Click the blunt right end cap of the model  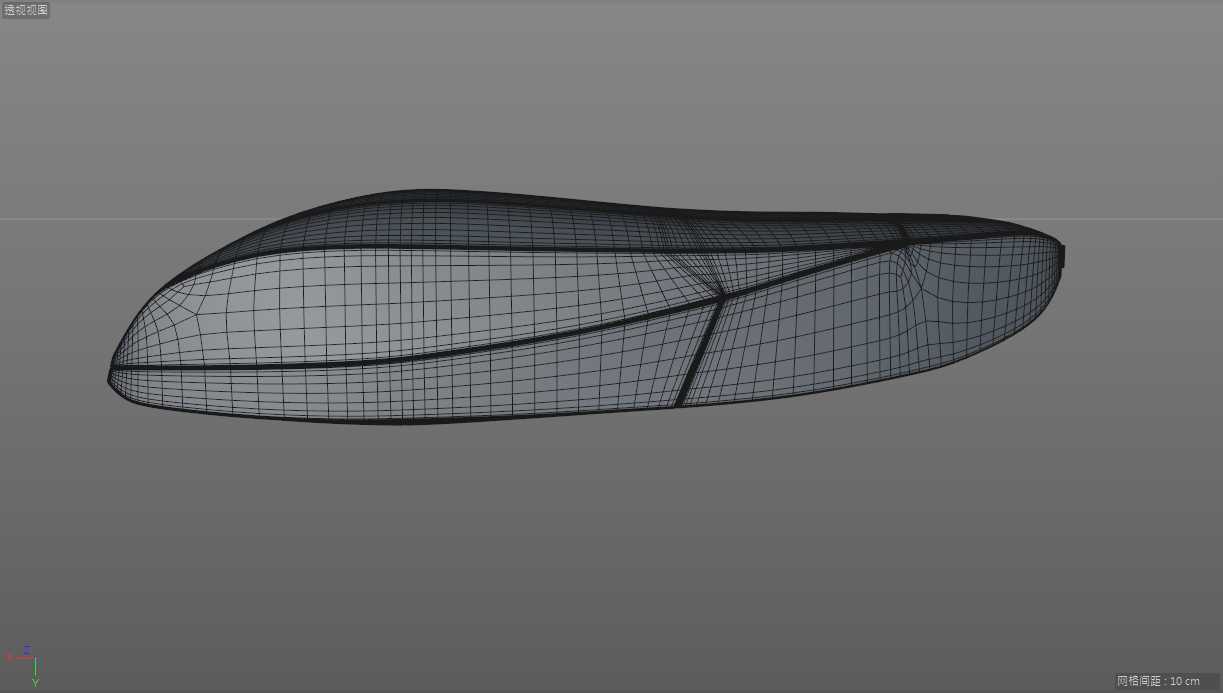pyautogui.click(x=1063, y=257)
